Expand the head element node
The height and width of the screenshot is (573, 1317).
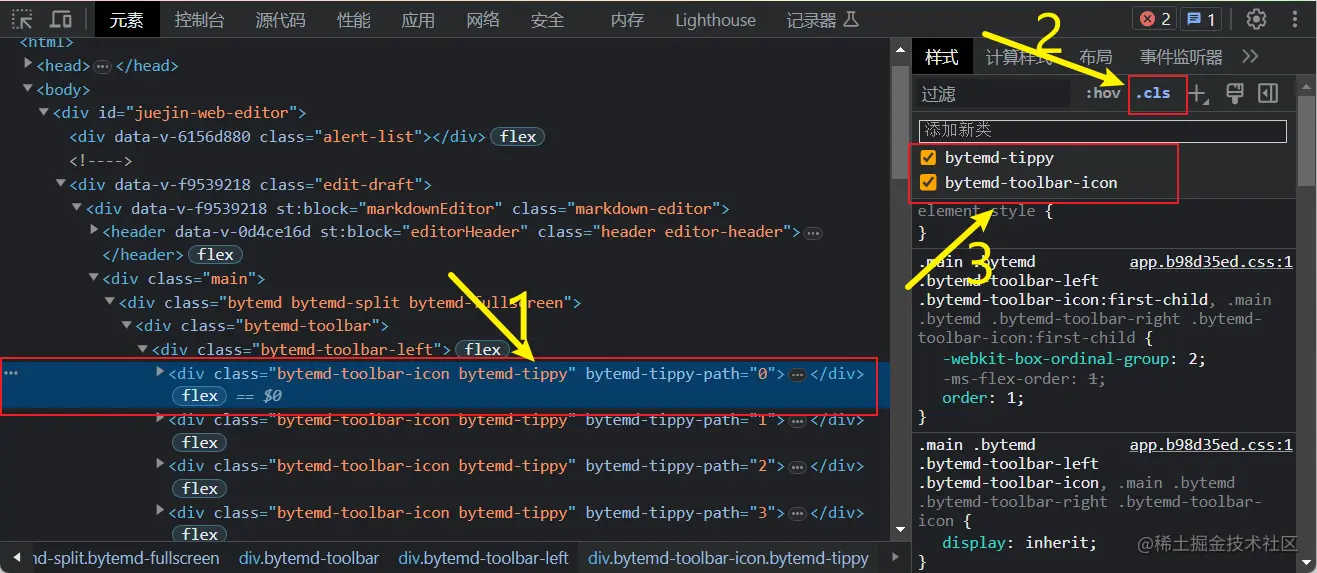[28, 65]
